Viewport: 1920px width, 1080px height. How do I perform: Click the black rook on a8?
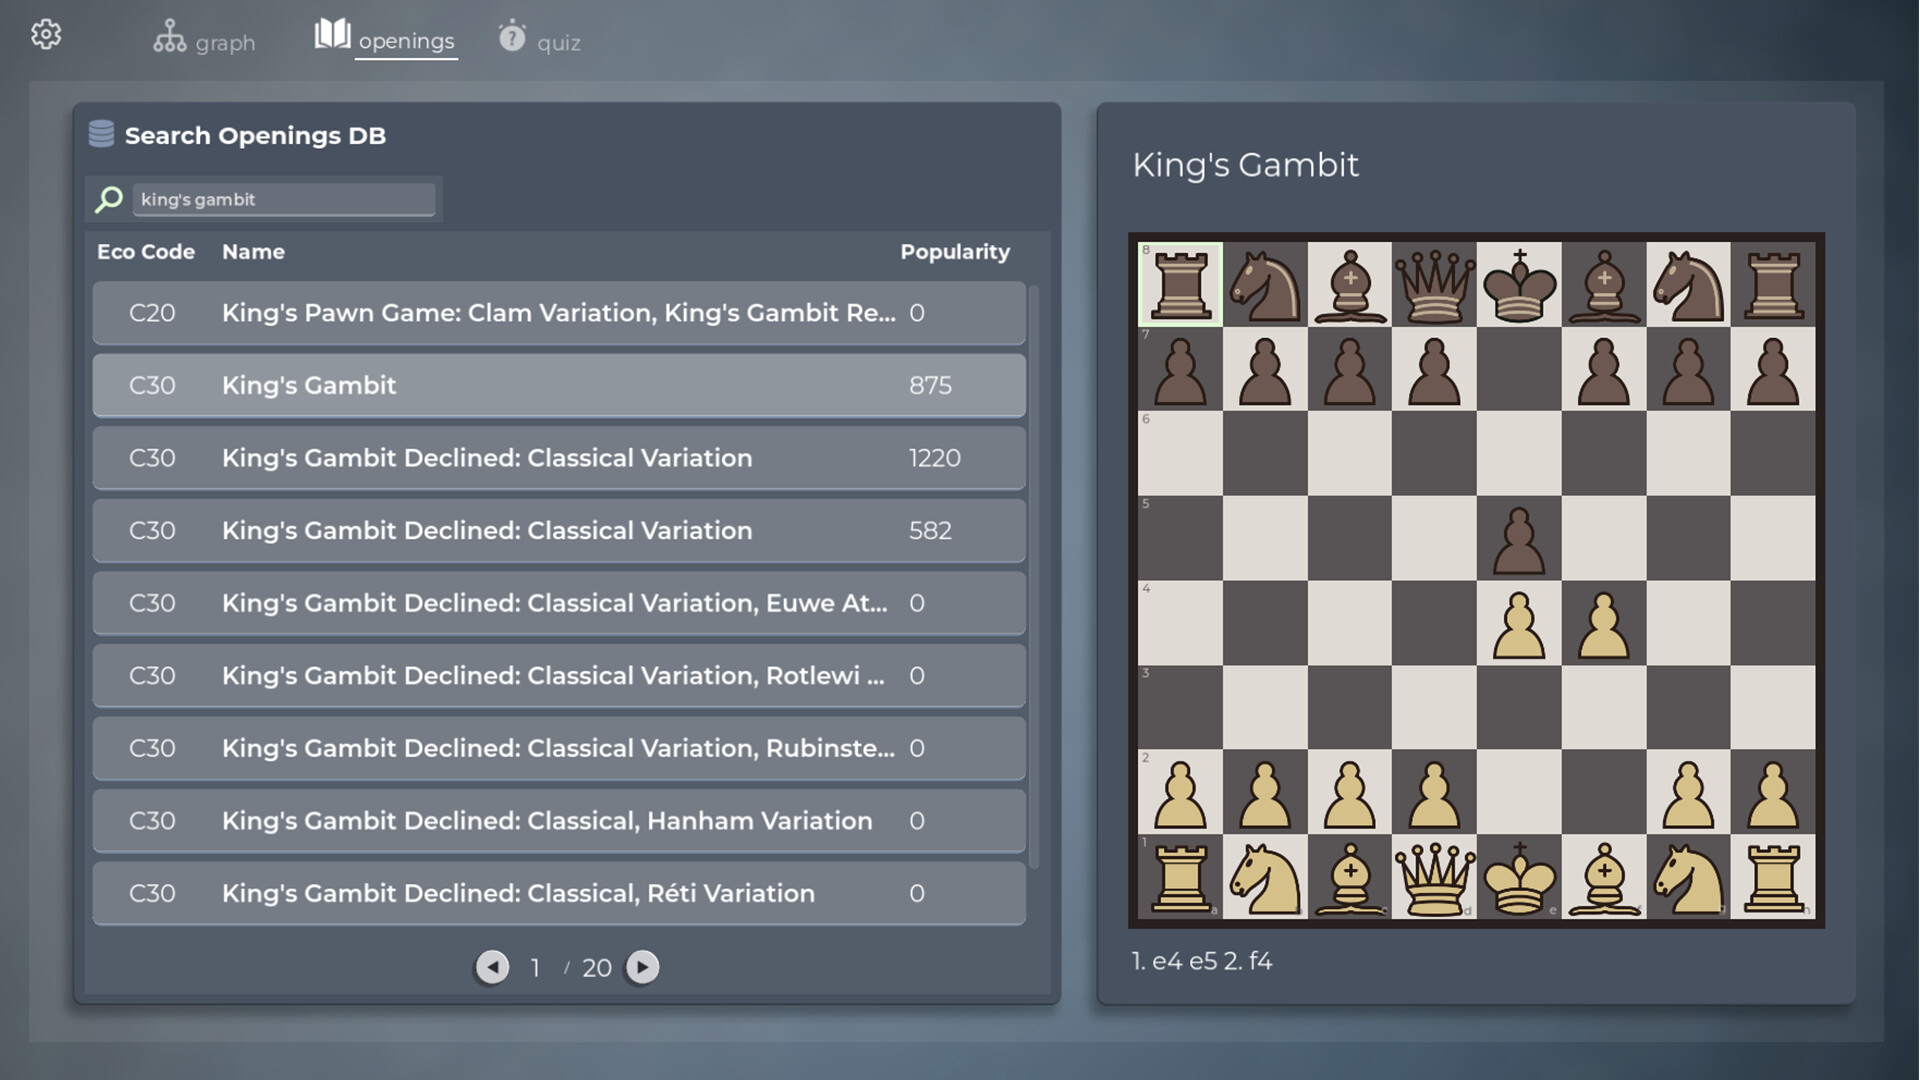tap(1180, 285)
